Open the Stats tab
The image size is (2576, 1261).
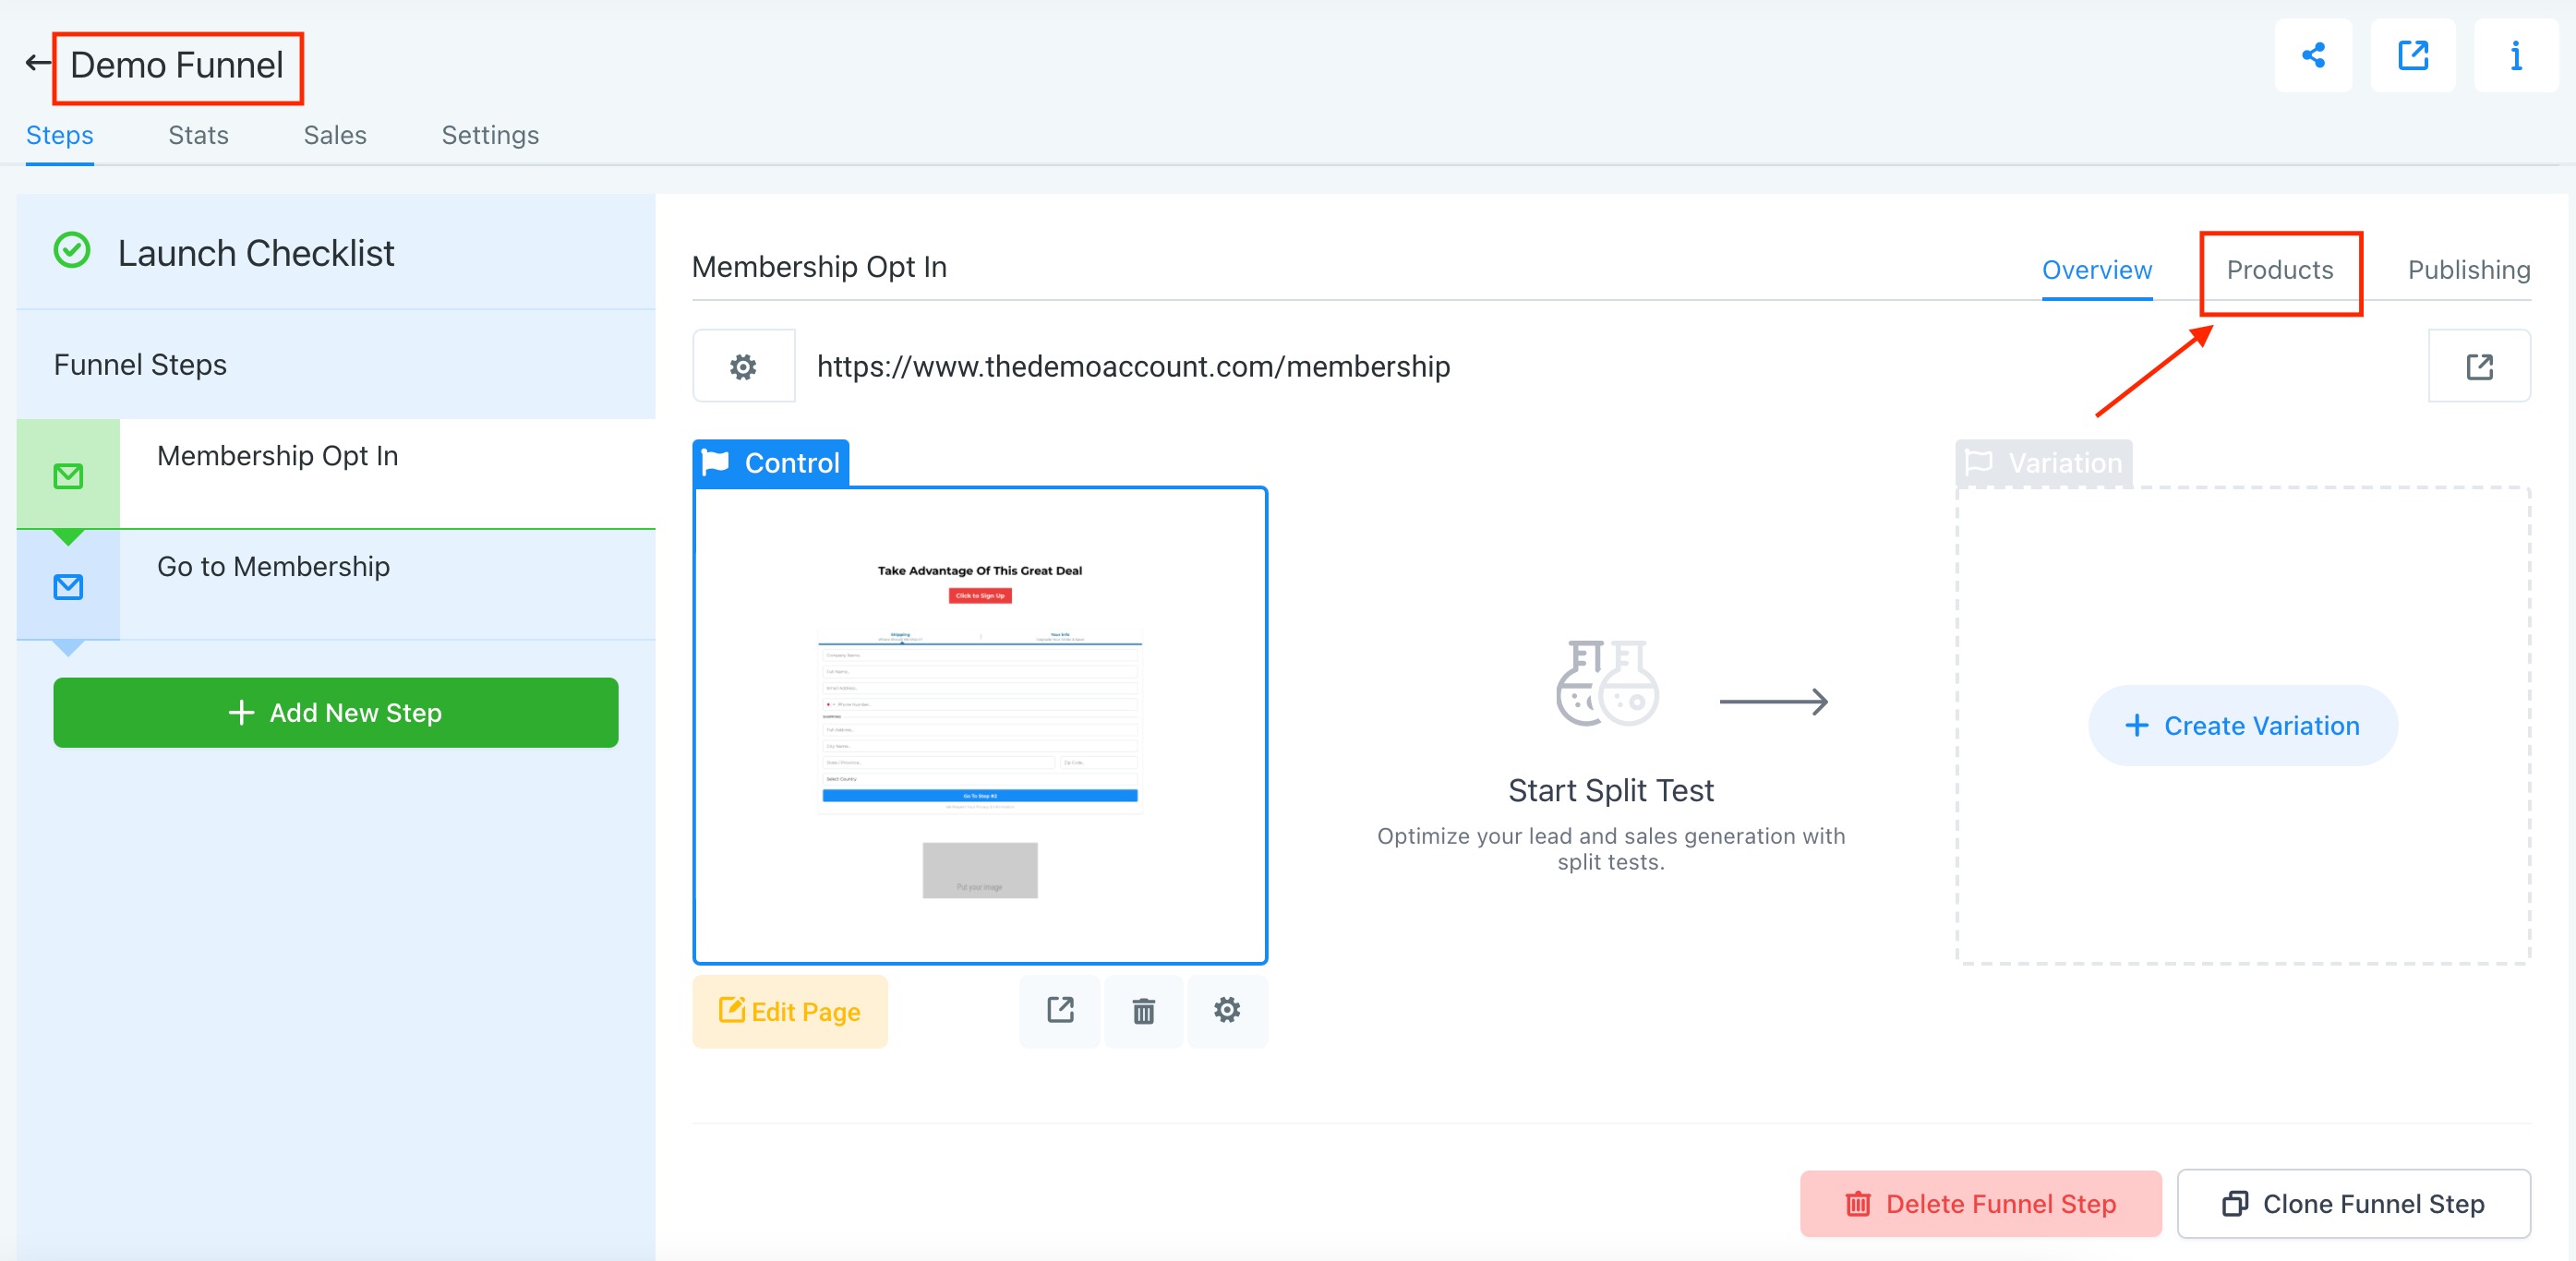click(x=198, y=135)
